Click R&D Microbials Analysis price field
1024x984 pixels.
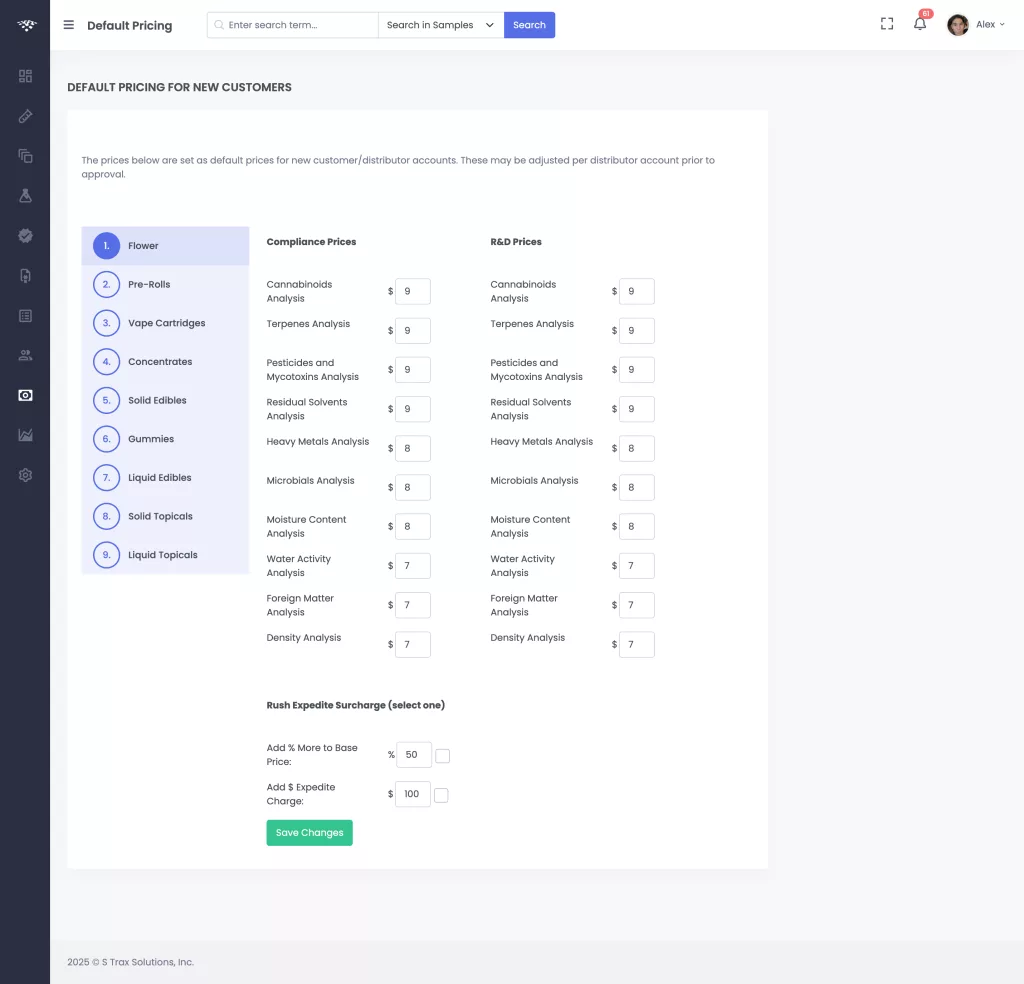[637, 487]
